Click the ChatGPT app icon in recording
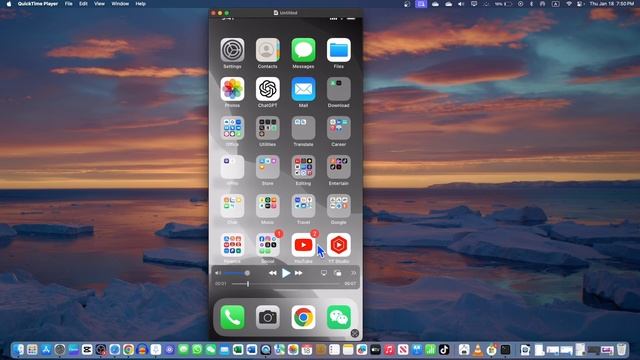This screenshot has width=640, height=360. pos(268,89)
